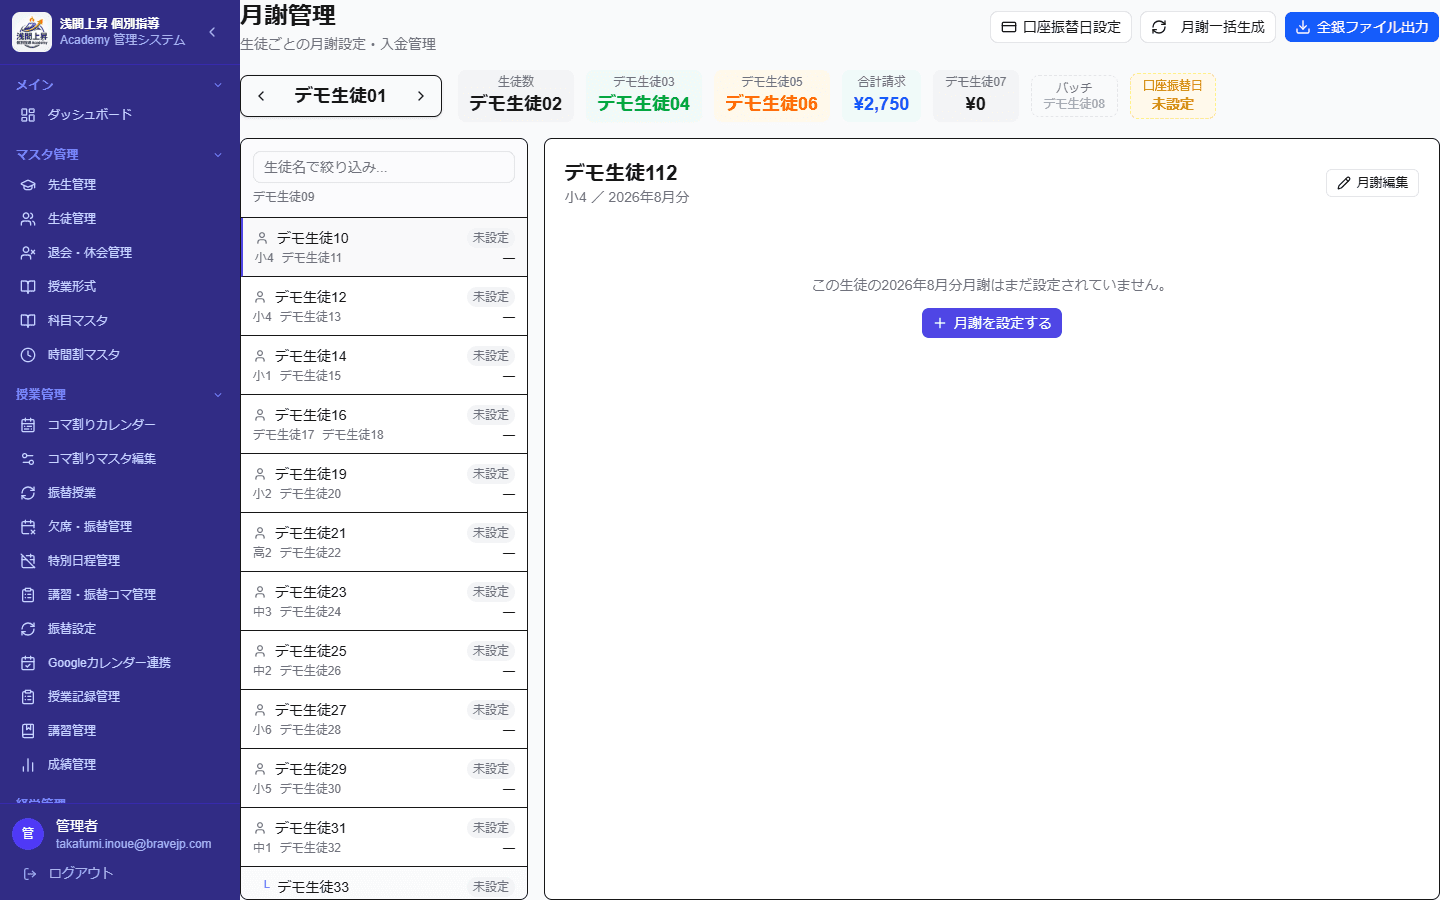Viewport: 1440px width, 900px height.
Task: Click the 管 user avatar circle
Action: pos(28,834)
